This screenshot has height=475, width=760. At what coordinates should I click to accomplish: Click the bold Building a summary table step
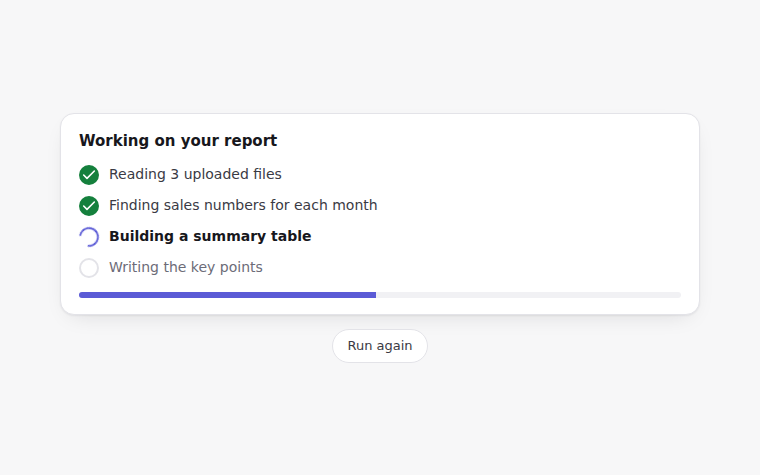pyautogui.click(x=210, y=237)
